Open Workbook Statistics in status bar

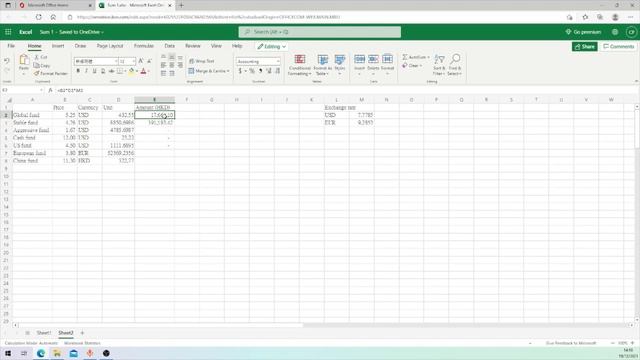[82, 343]
